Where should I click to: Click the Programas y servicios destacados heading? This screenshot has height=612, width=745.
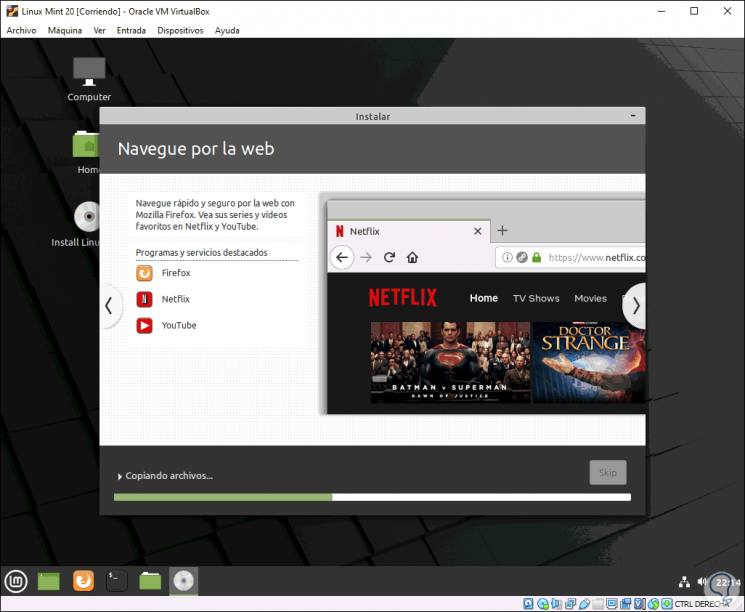[201, 253]
